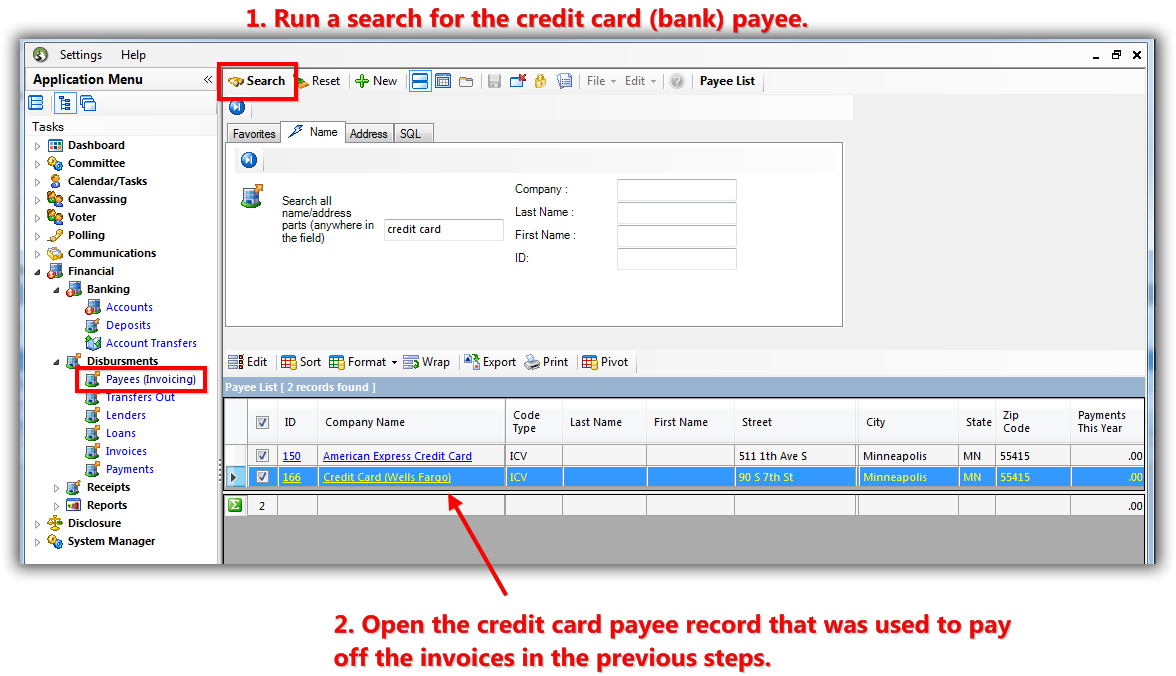This screenshot has width=1176, height=676.
Task: Switch to the Favorites tab
Action: [x=254, y=134]
